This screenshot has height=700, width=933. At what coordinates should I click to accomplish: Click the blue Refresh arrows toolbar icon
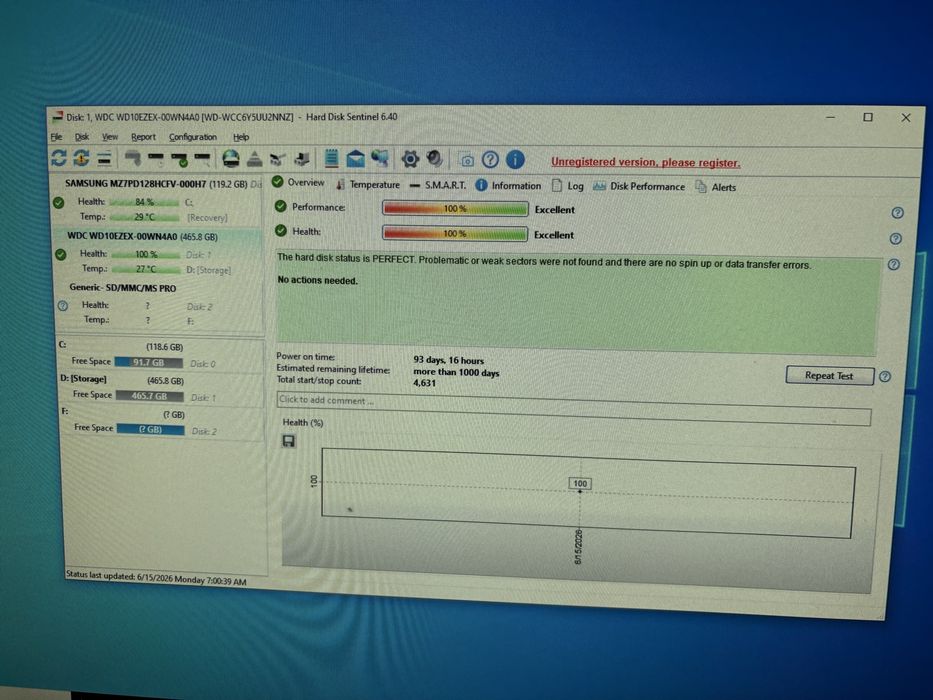pyautogui.click(x=58, y=158)
